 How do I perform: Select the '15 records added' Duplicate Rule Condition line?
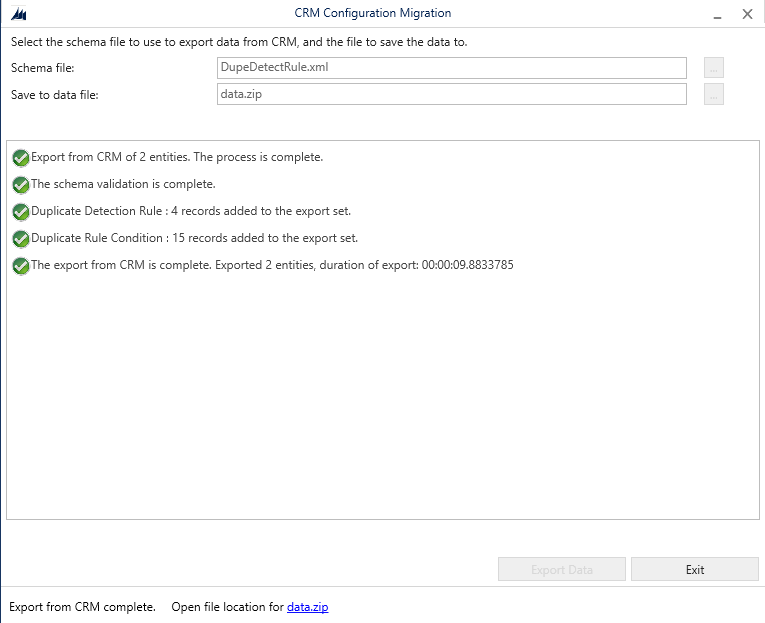point(194,238)
